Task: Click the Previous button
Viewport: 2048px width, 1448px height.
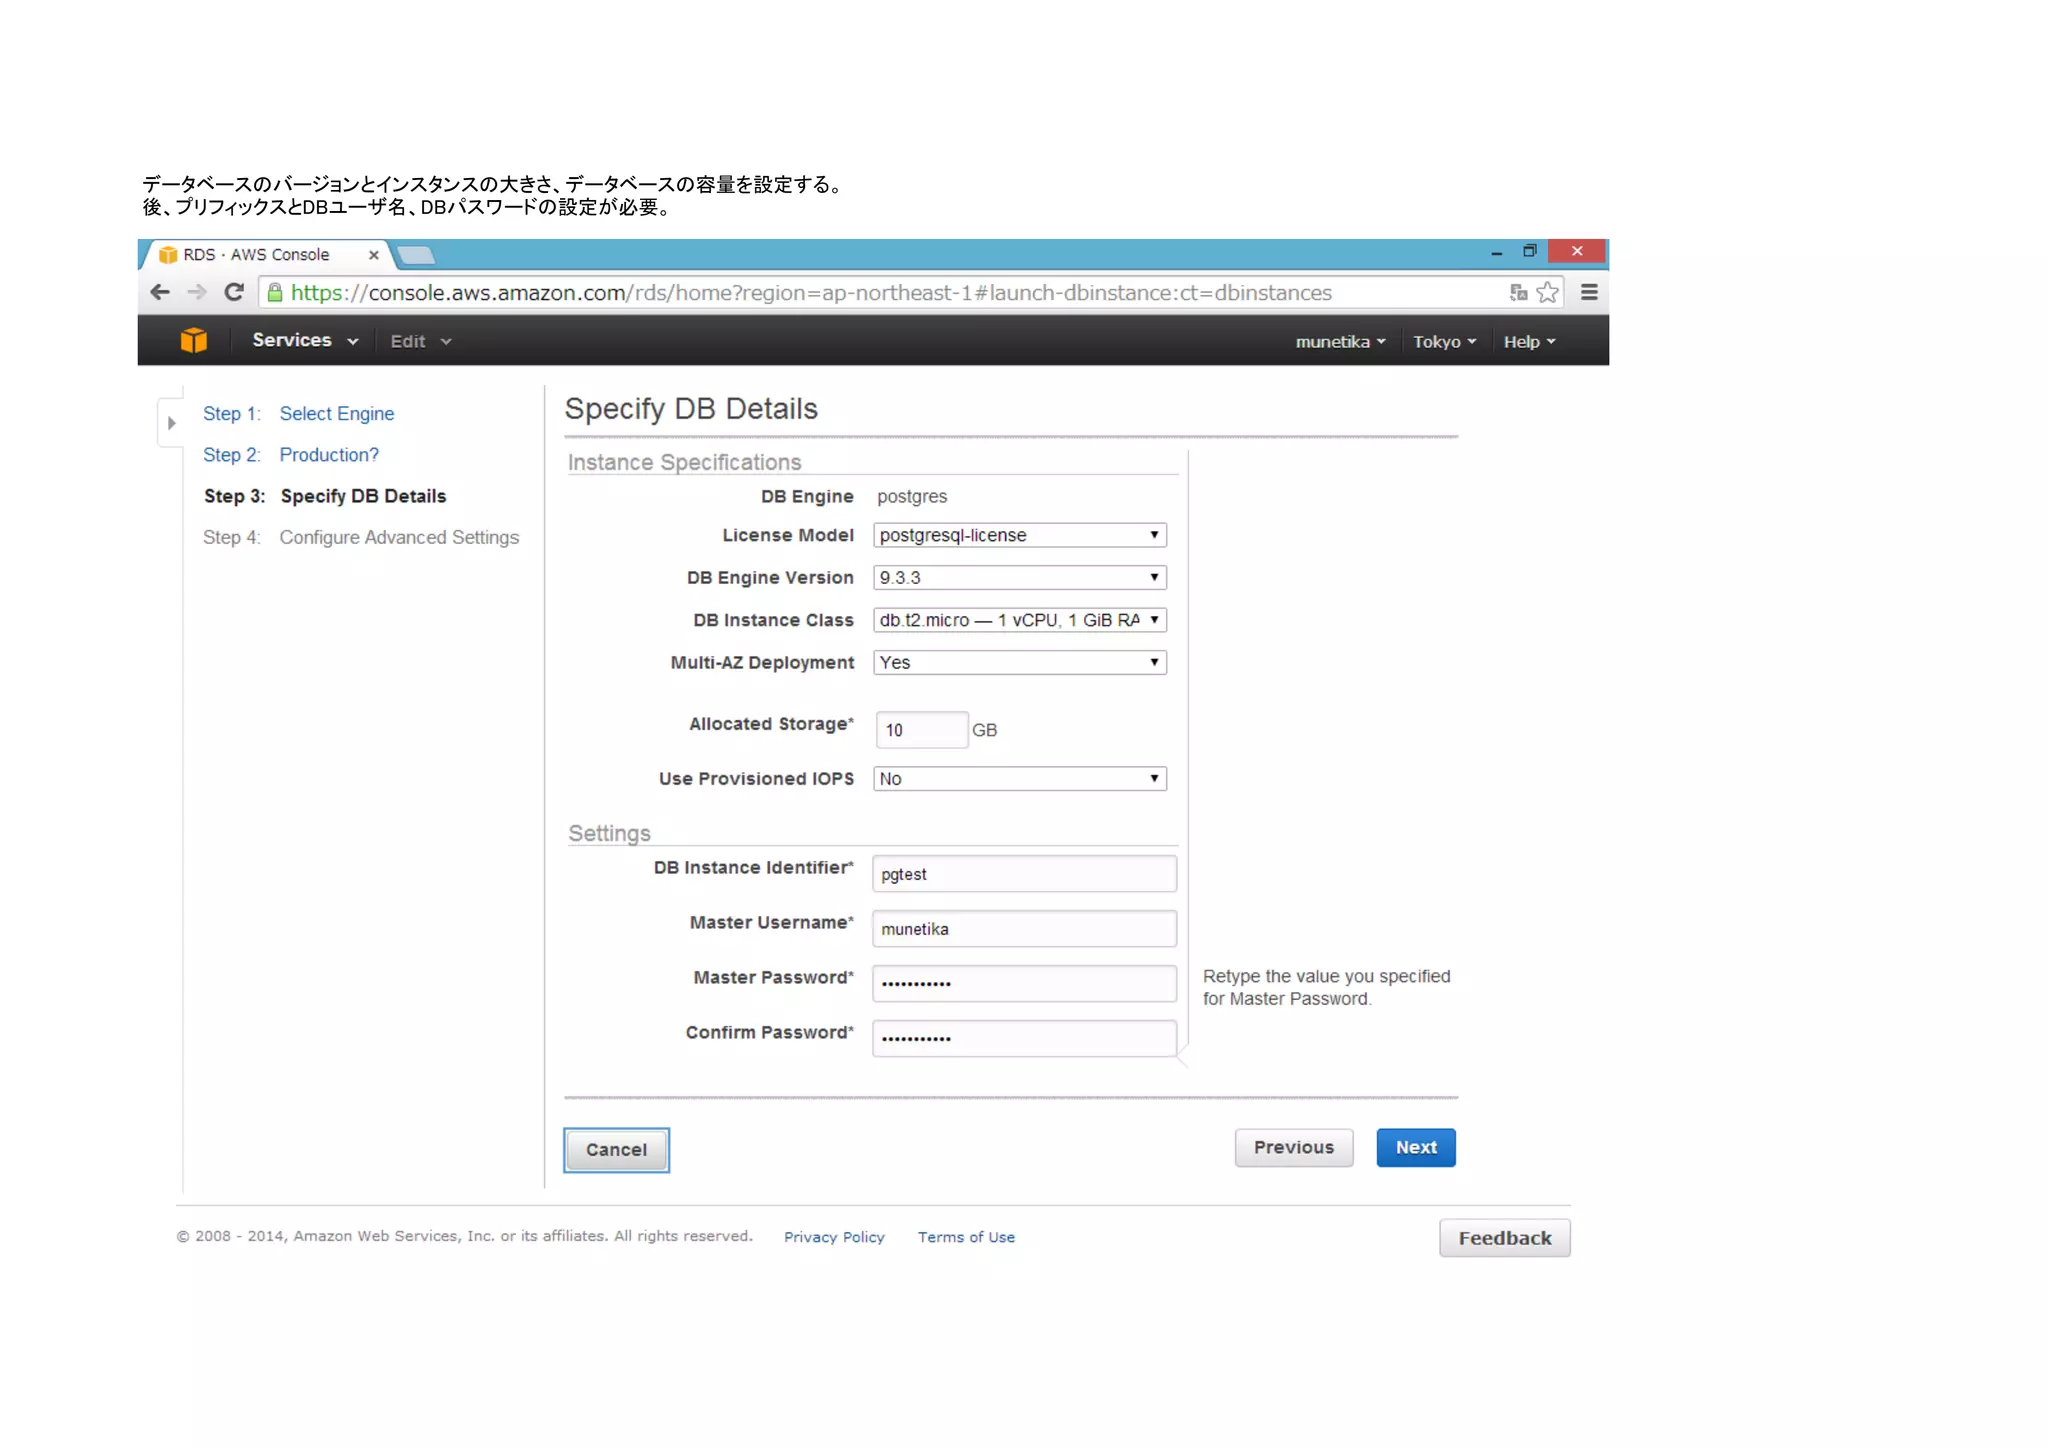Action: click(x=1294, y=1148)
